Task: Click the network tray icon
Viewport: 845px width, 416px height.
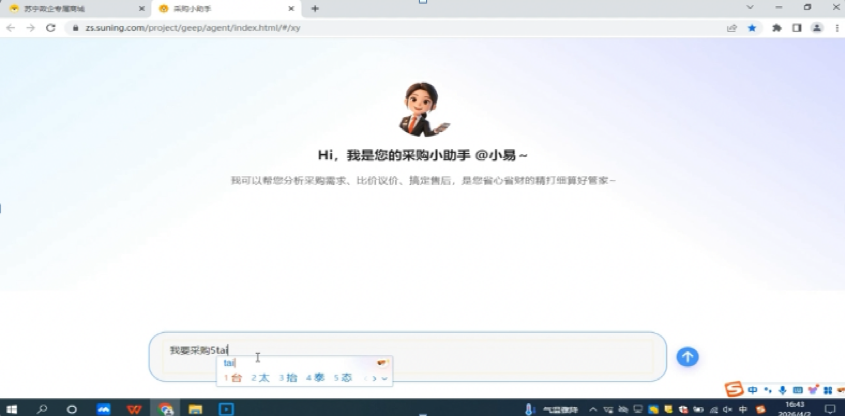Action: tap(714, 410)
